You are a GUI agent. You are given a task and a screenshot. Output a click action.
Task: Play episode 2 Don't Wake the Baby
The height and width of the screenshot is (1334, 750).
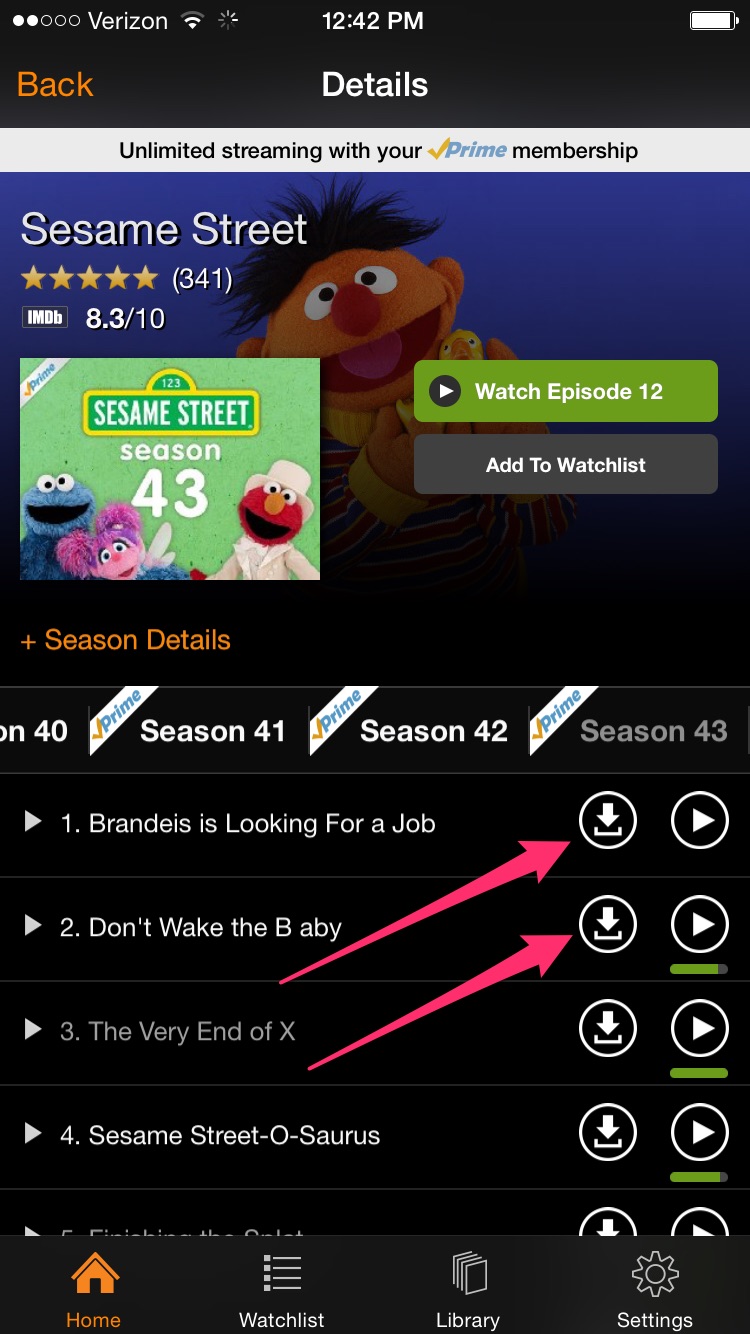tap(699, 924)
